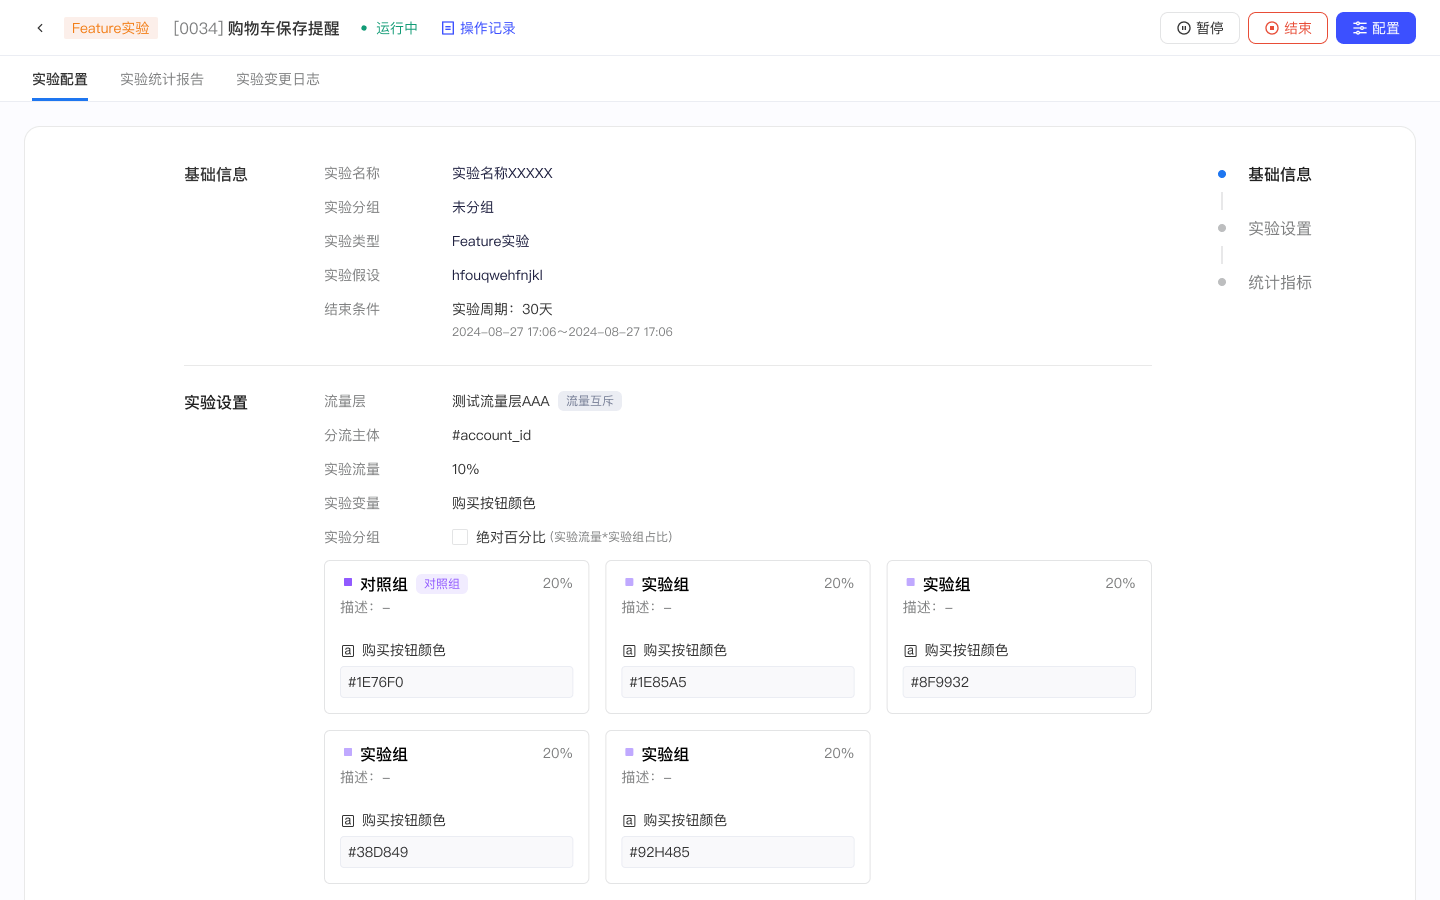Click the 10% traffic value
The height and width of the screenshot is (900, 1440).
(x=465, y=469)
